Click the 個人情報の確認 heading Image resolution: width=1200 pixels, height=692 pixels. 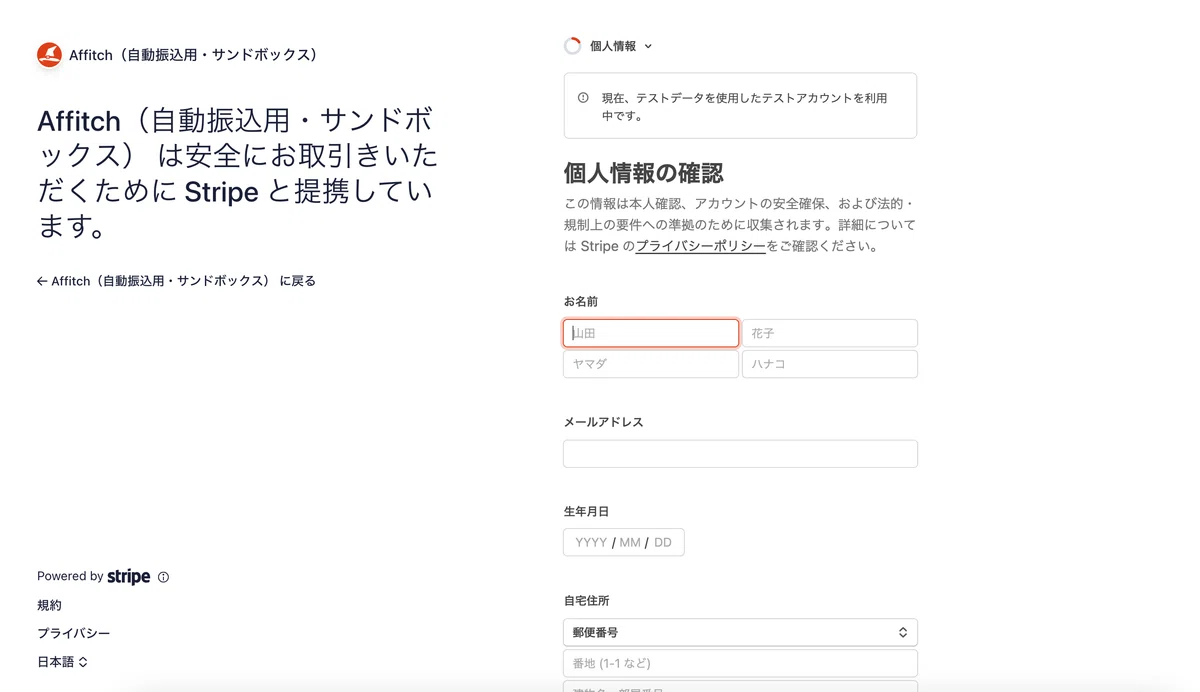click(644, 173)
